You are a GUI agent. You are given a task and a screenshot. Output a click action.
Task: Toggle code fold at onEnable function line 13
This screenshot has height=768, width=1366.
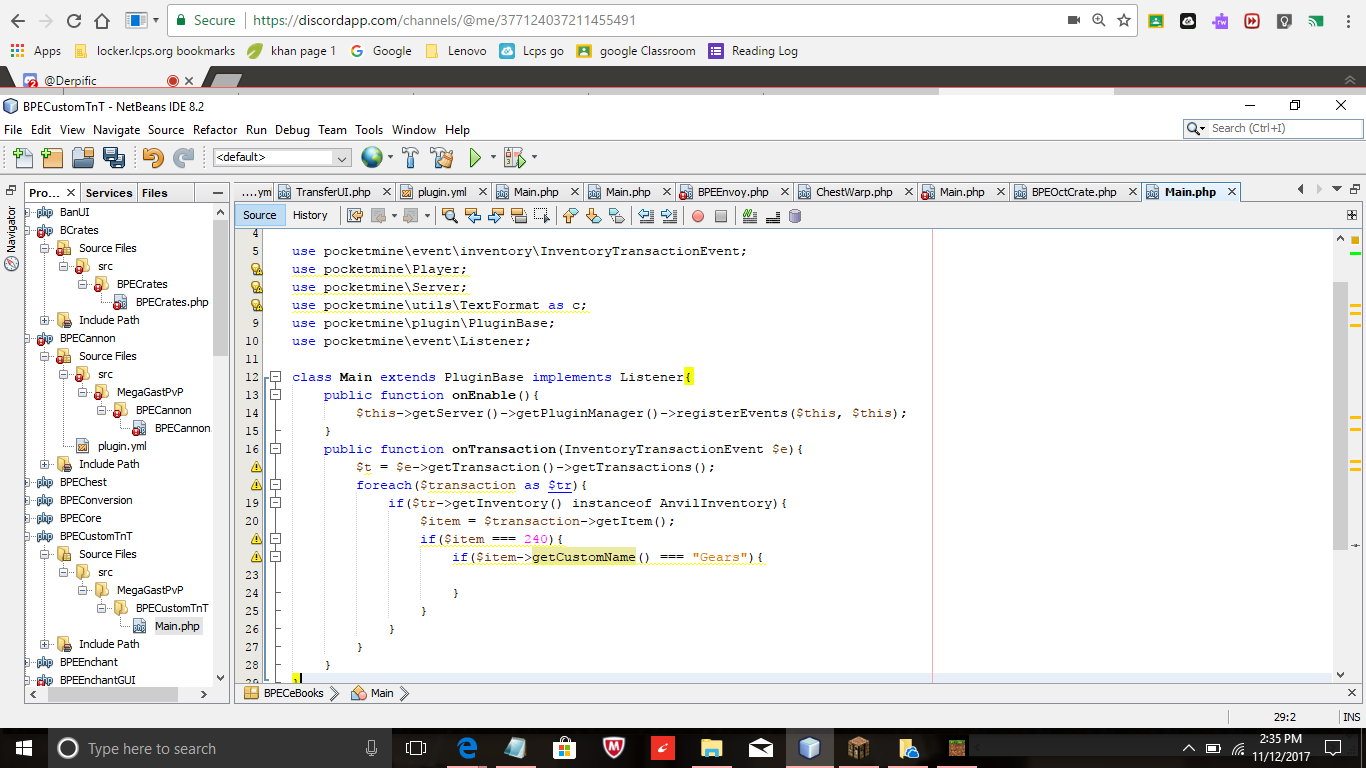(x=275, y=395)
